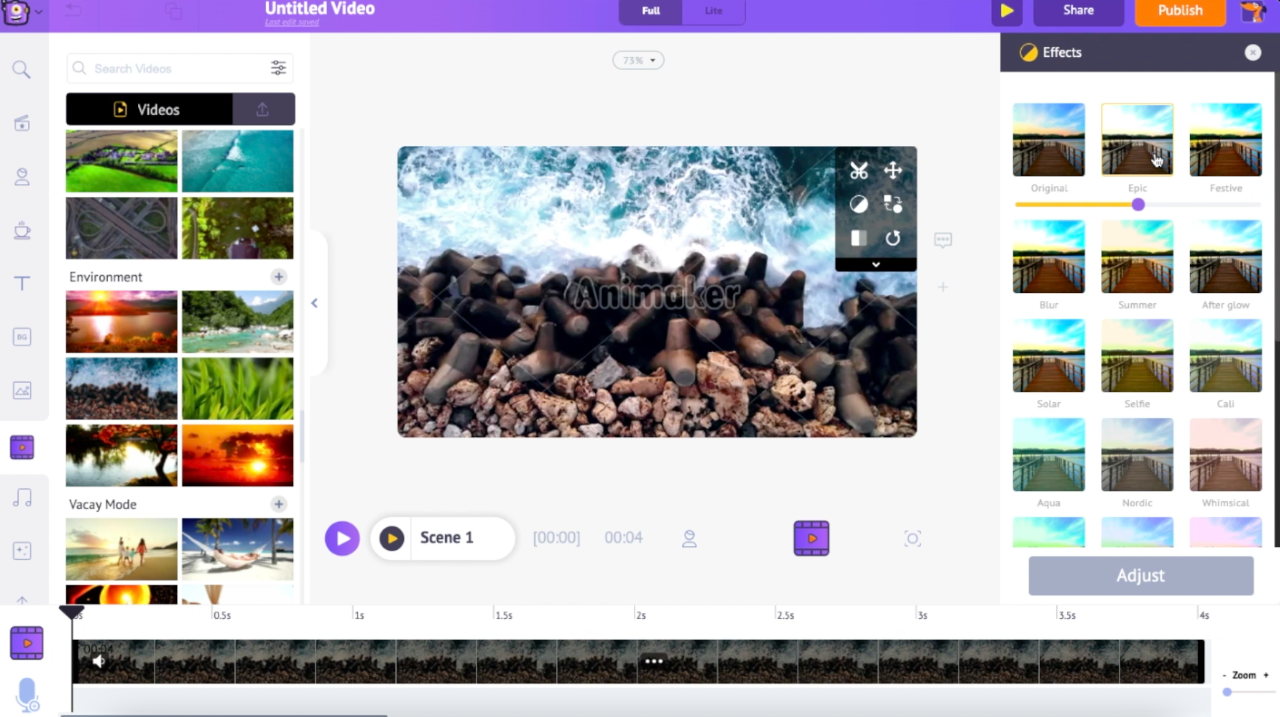Select the scissors trim tool on the video toolbar

(858, 170)
